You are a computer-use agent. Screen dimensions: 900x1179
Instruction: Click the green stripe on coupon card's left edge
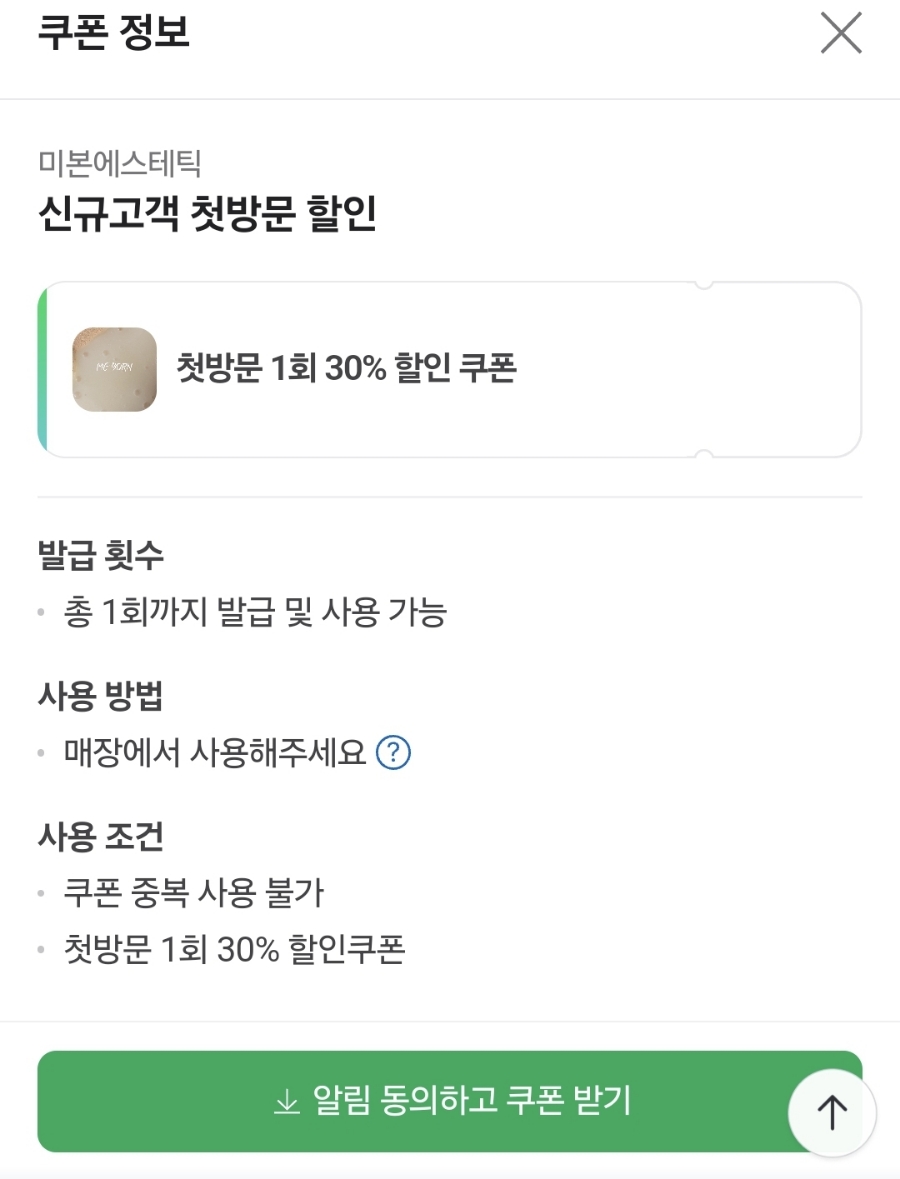[x=43, y=370]
